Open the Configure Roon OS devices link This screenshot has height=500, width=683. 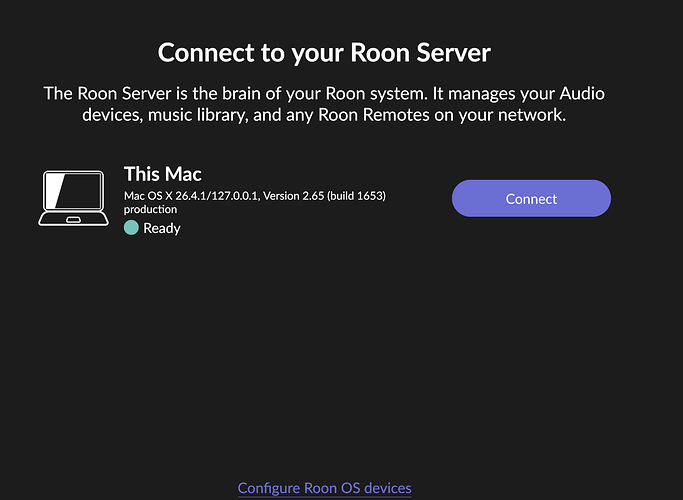[x=325, y=488]
